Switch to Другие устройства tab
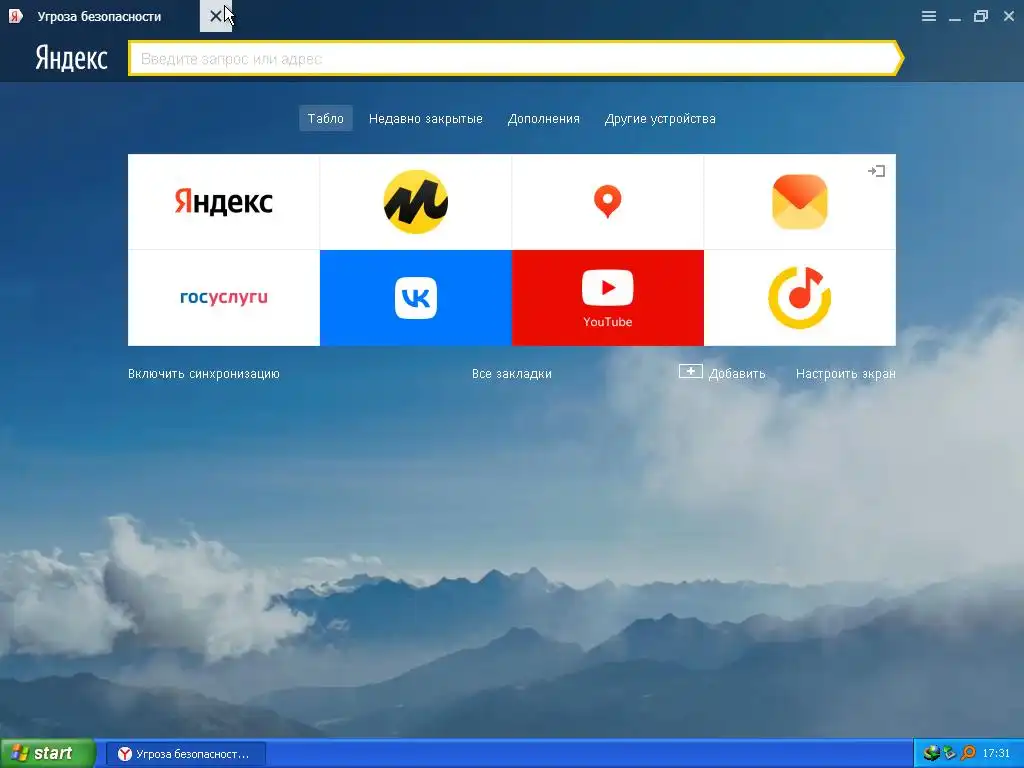Screen dimensions: 1024x768 pyautogui.click(x=660, y=118)
